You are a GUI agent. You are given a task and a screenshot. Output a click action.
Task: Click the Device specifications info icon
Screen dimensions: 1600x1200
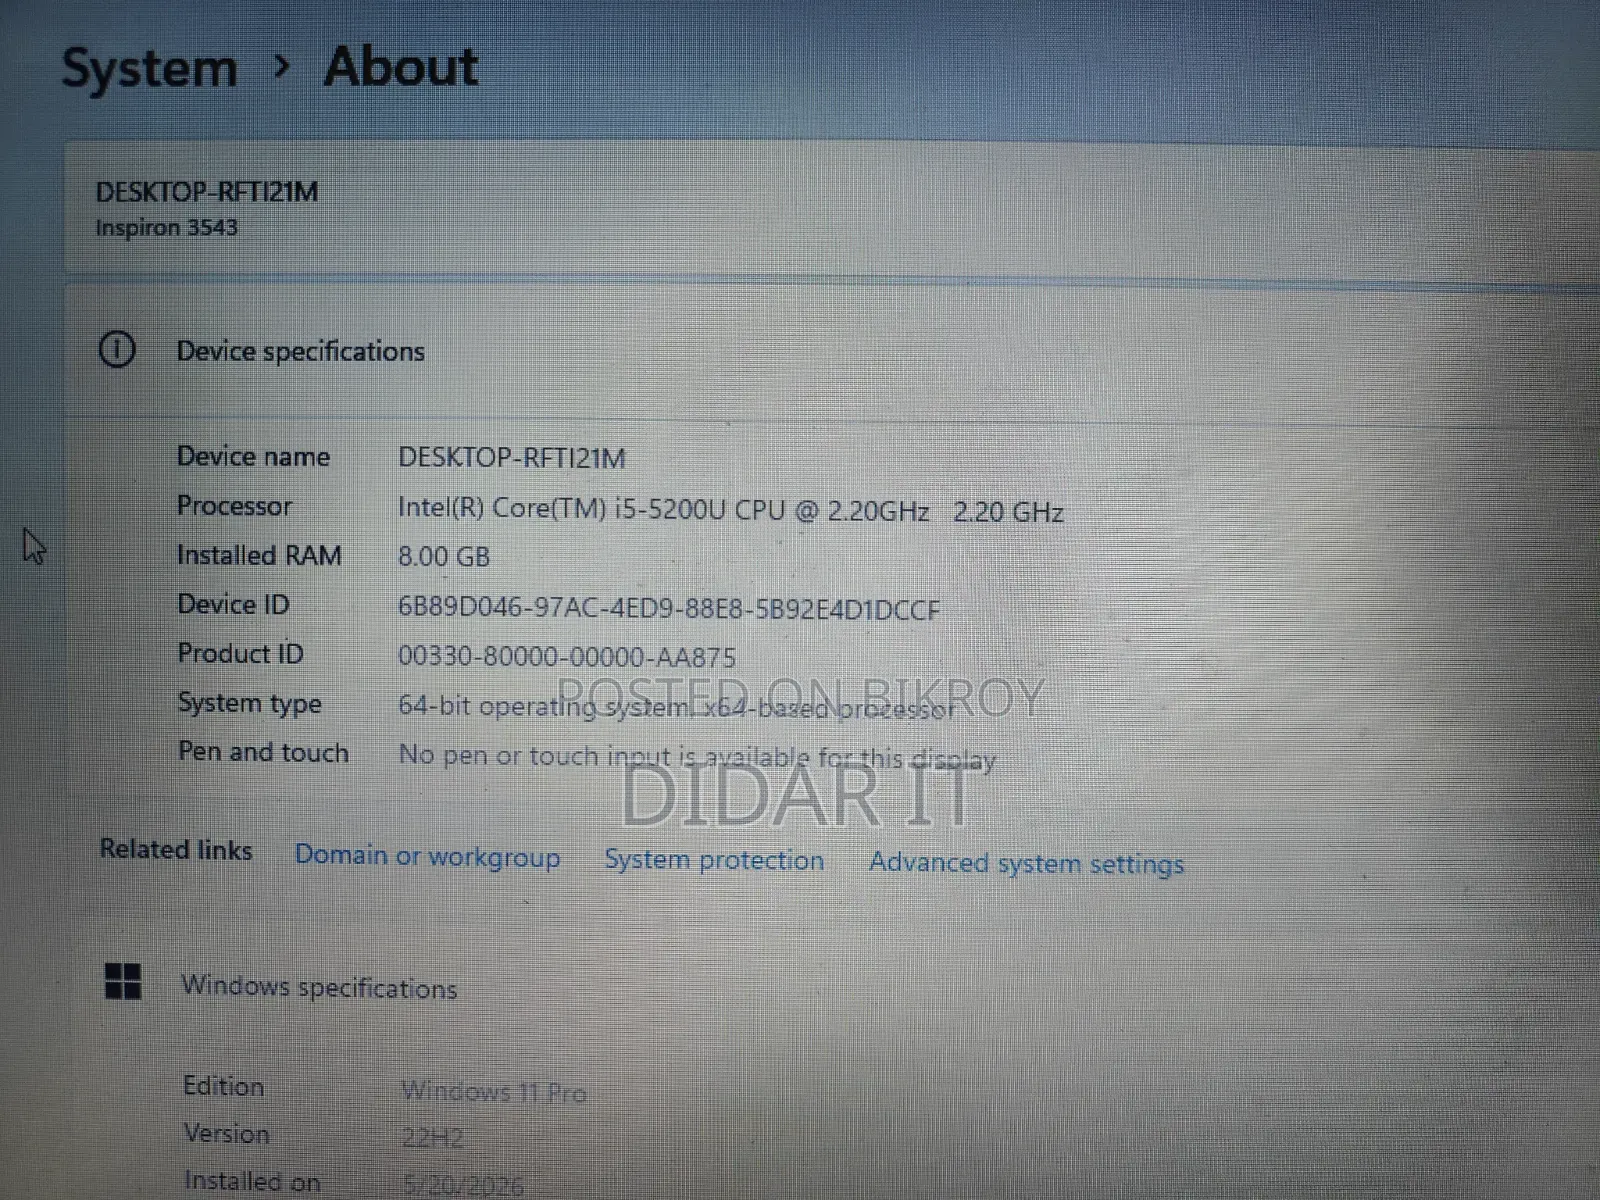coord(117,349)
